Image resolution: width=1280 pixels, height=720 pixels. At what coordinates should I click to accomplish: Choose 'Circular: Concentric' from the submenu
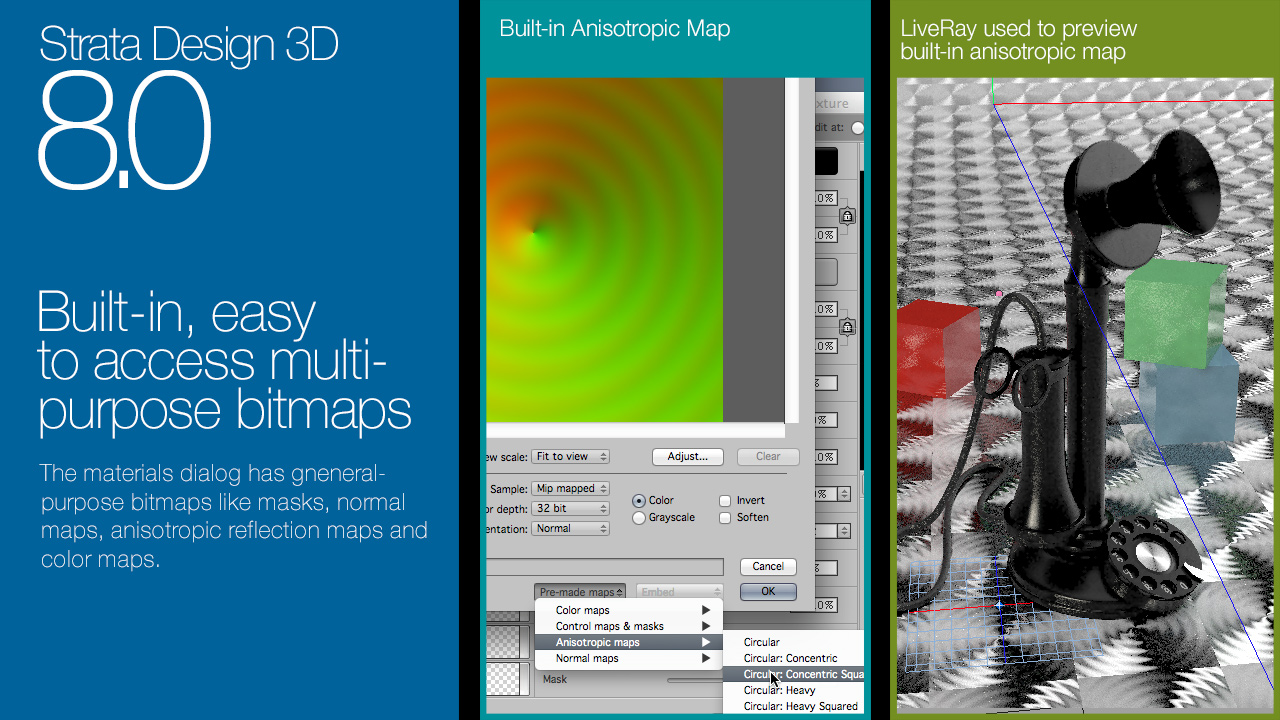[793, 658]
